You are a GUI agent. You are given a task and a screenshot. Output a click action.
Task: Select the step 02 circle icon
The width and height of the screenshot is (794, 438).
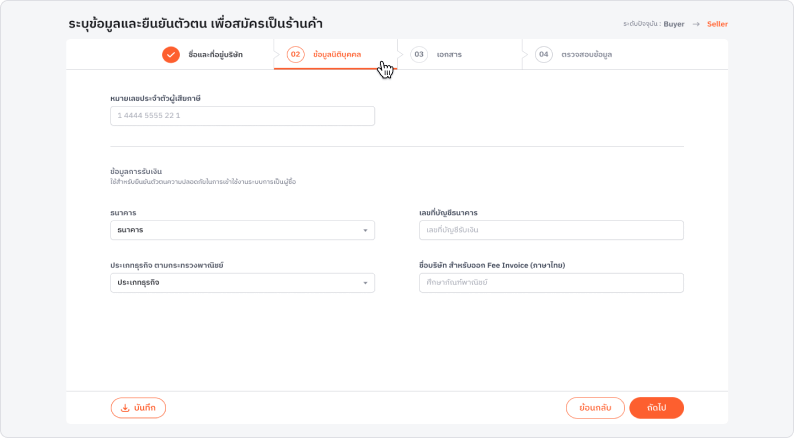(295, 54)
